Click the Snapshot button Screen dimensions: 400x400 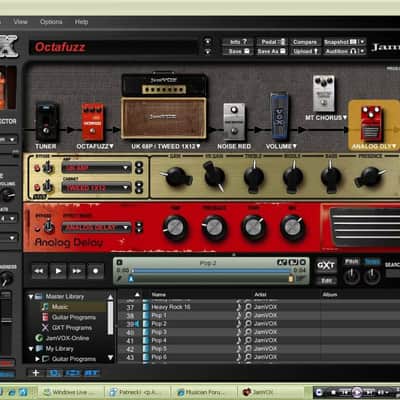click(x=340, y=42)
